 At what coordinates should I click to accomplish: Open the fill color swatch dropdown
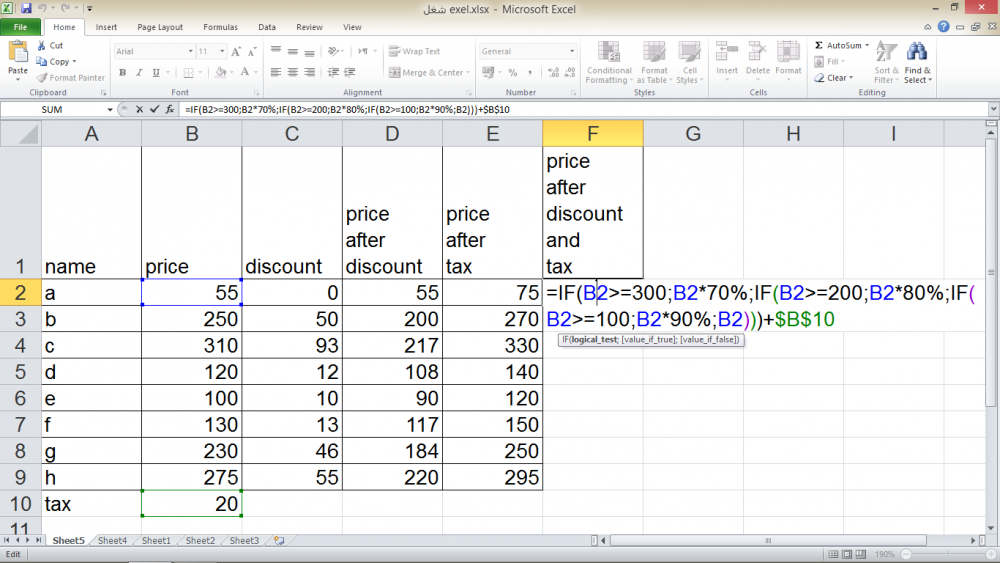pyautogui.click(x=231, y=73)
